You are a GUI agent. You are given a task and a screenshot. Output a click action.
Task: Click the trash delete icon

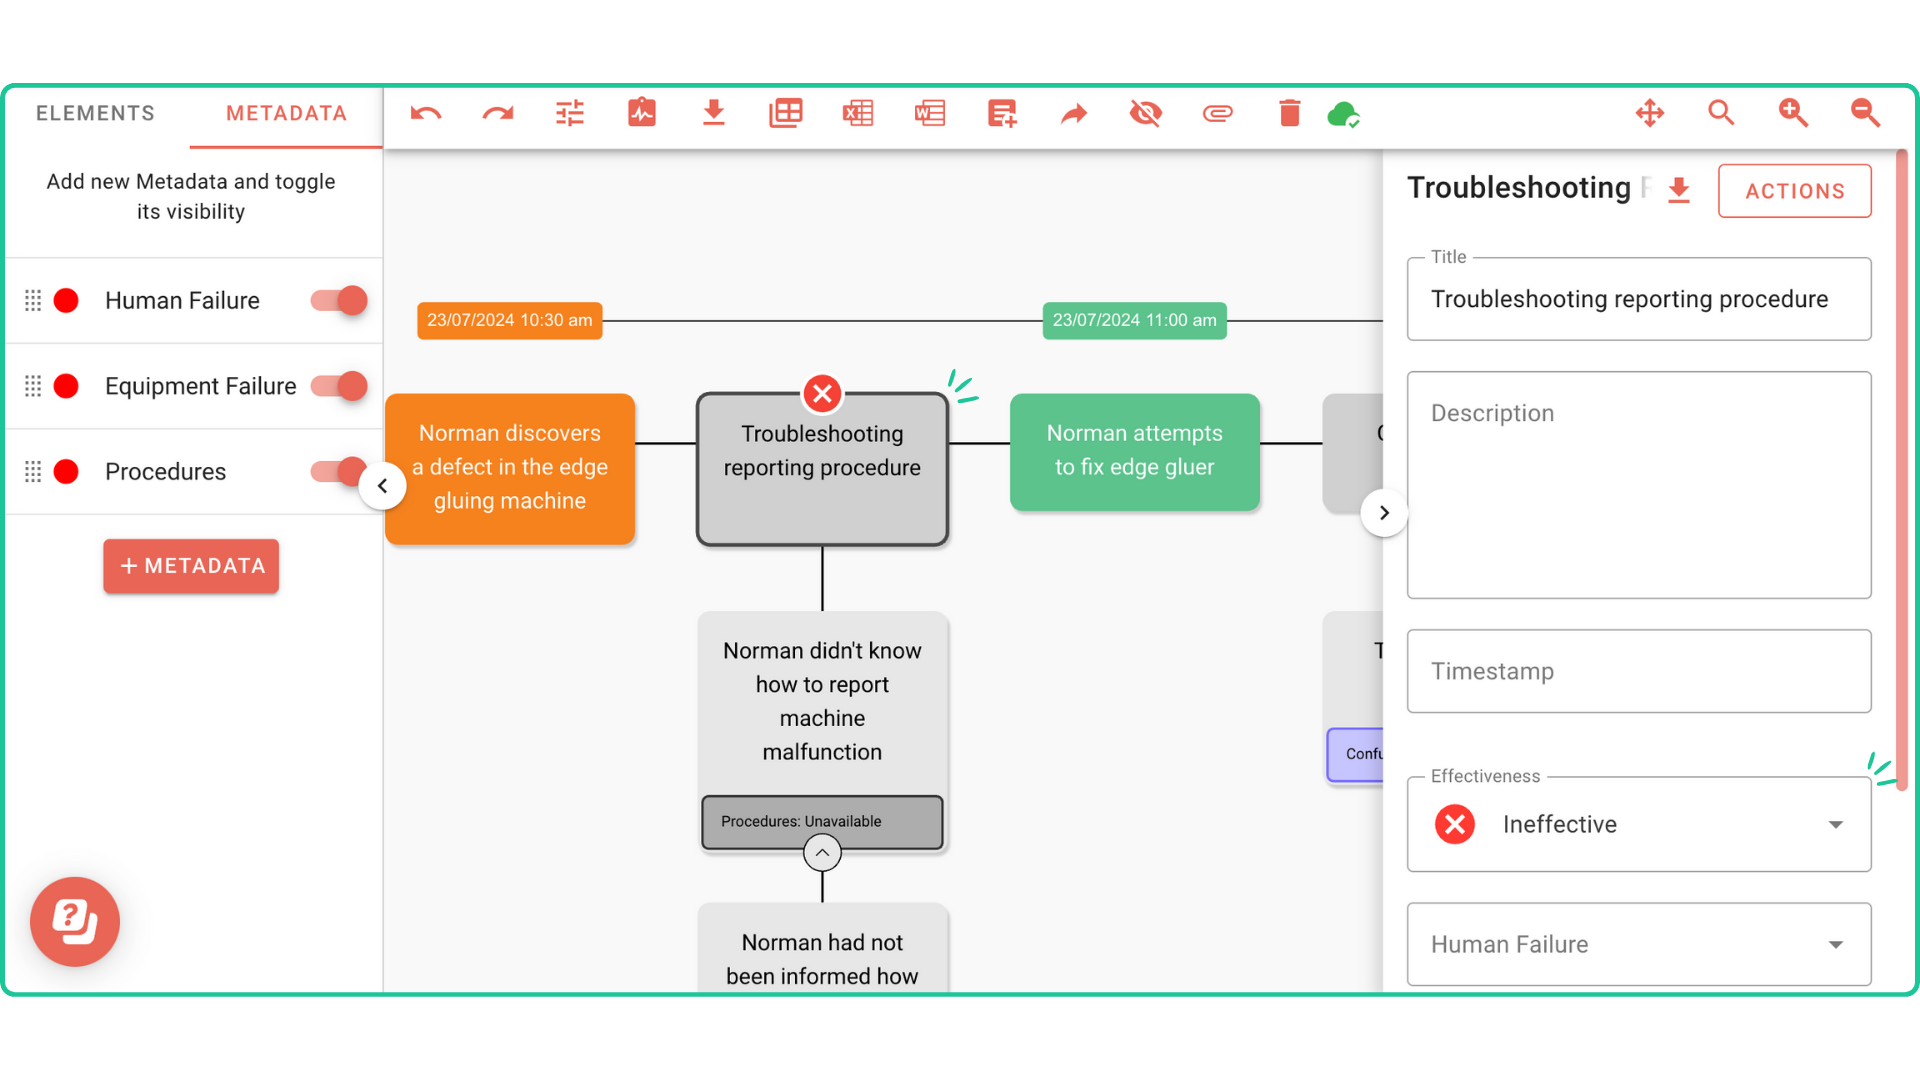pyautogui.click(x=1289, y=114)
